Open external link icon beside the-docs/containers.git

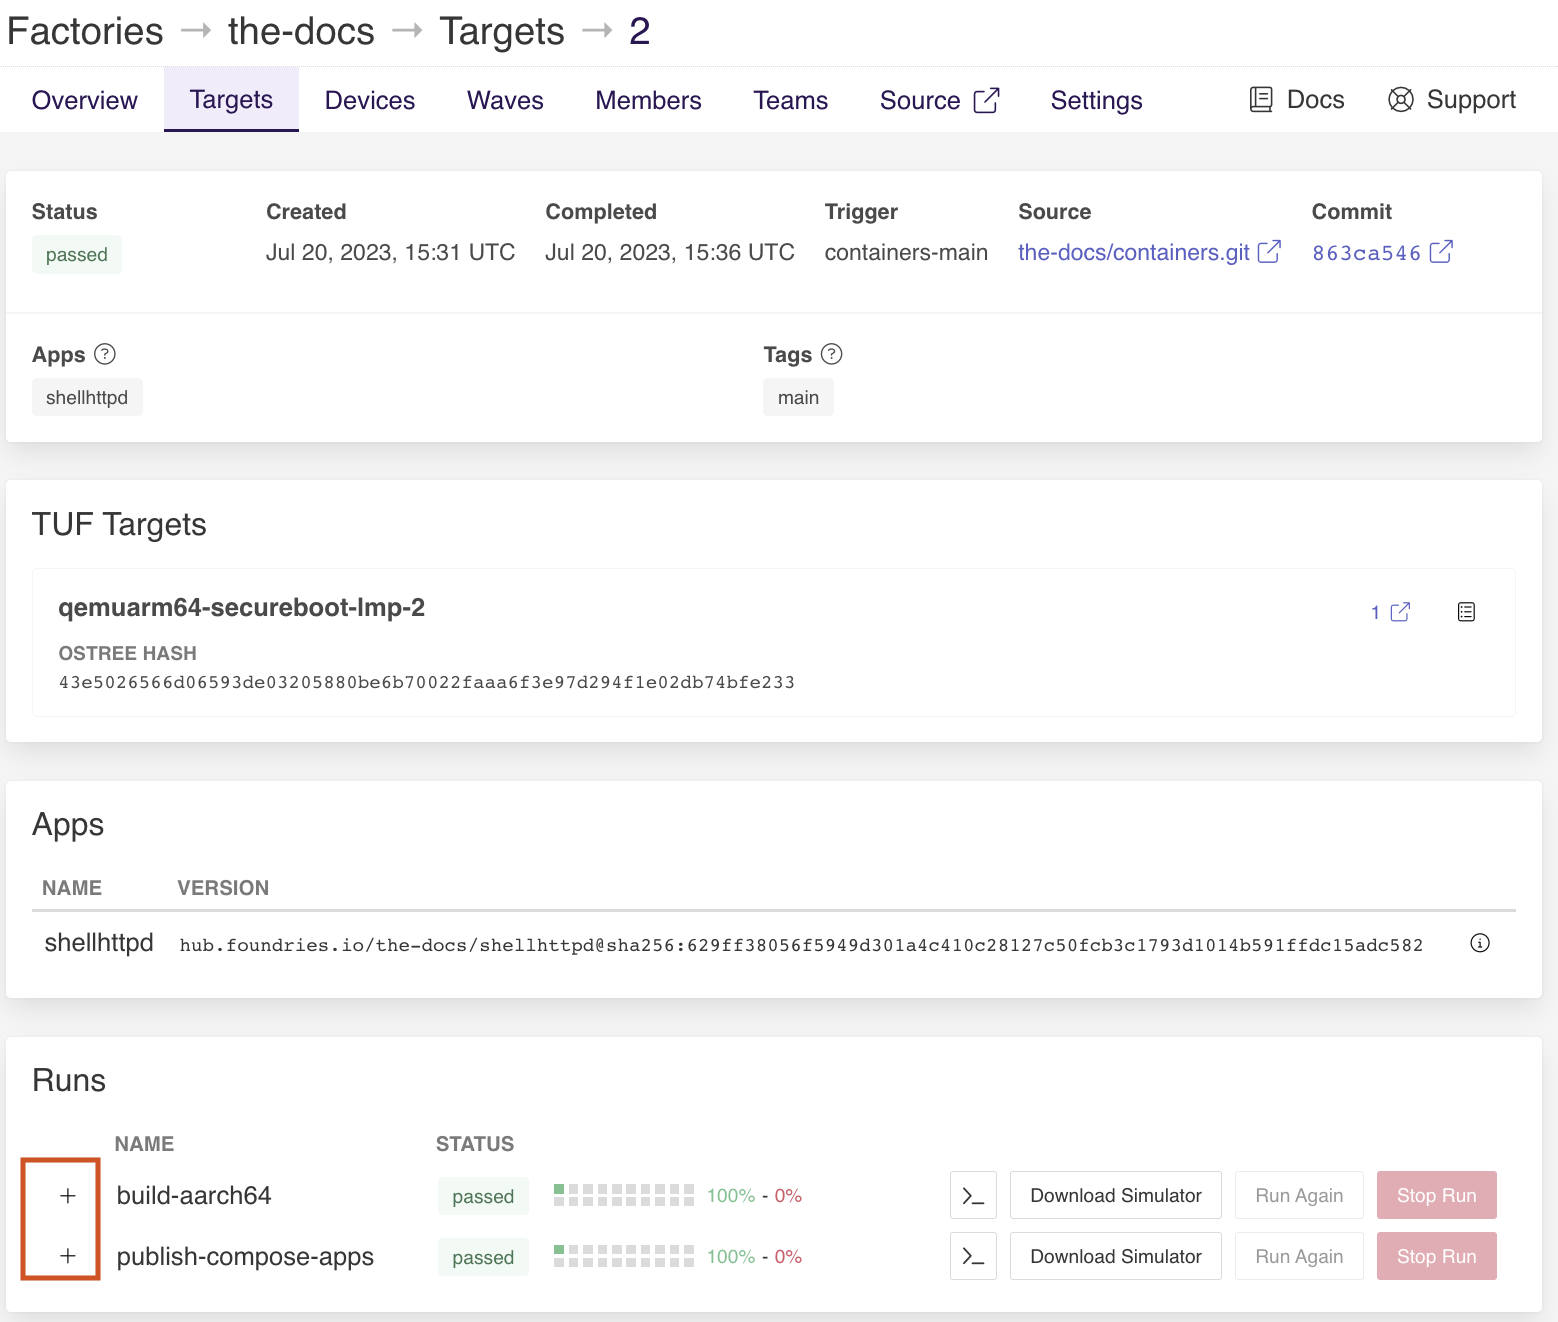click(1268, 252)
